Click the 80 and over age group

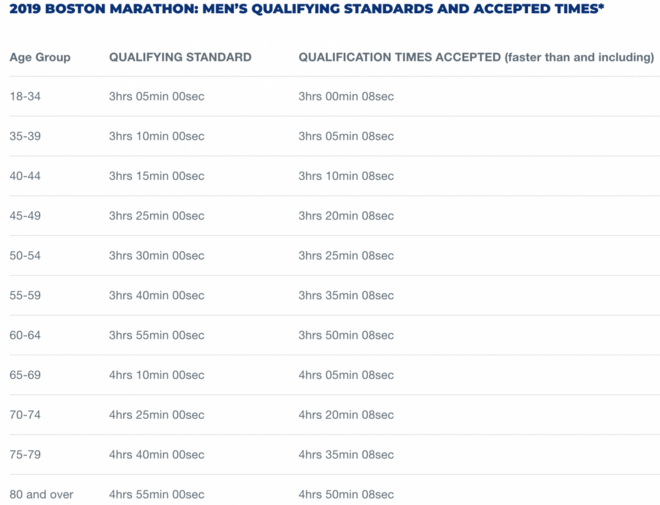click(41, 494)
